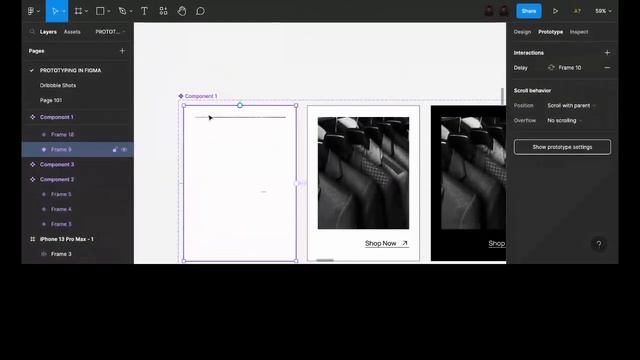640x360 pixels.
Task: Select the Frame 9 layer
Action: pyautogui.click(x=61, y=149)
